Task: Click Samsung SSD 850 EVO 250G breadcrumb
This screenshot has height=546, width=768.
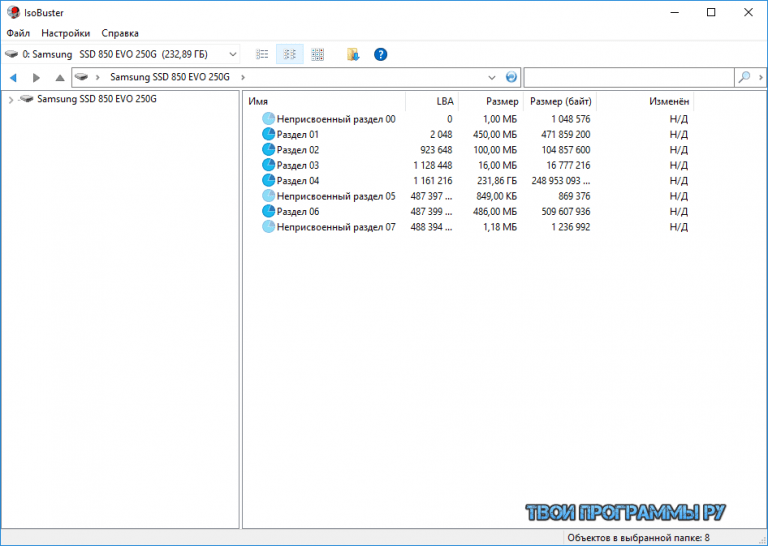Action: pos(169,77)
